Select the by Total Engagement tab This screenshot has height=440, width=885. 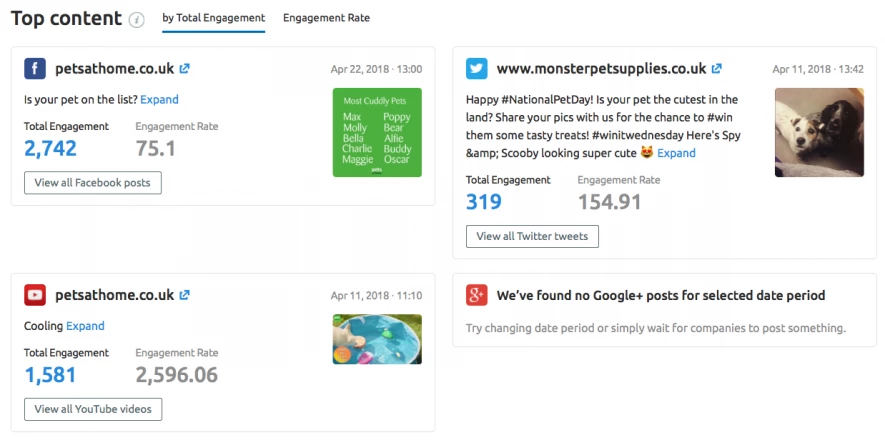pos(213,18)
